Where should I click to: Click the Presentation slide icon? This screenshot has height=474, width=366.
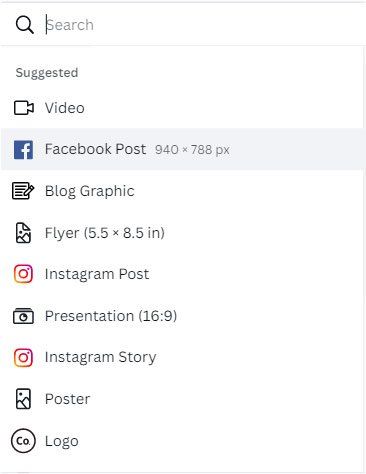pos(23,316)
